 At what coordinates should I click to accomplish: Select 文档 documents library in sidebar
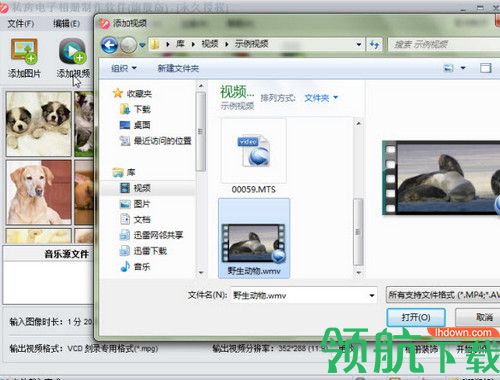click(x=135, y=219)
